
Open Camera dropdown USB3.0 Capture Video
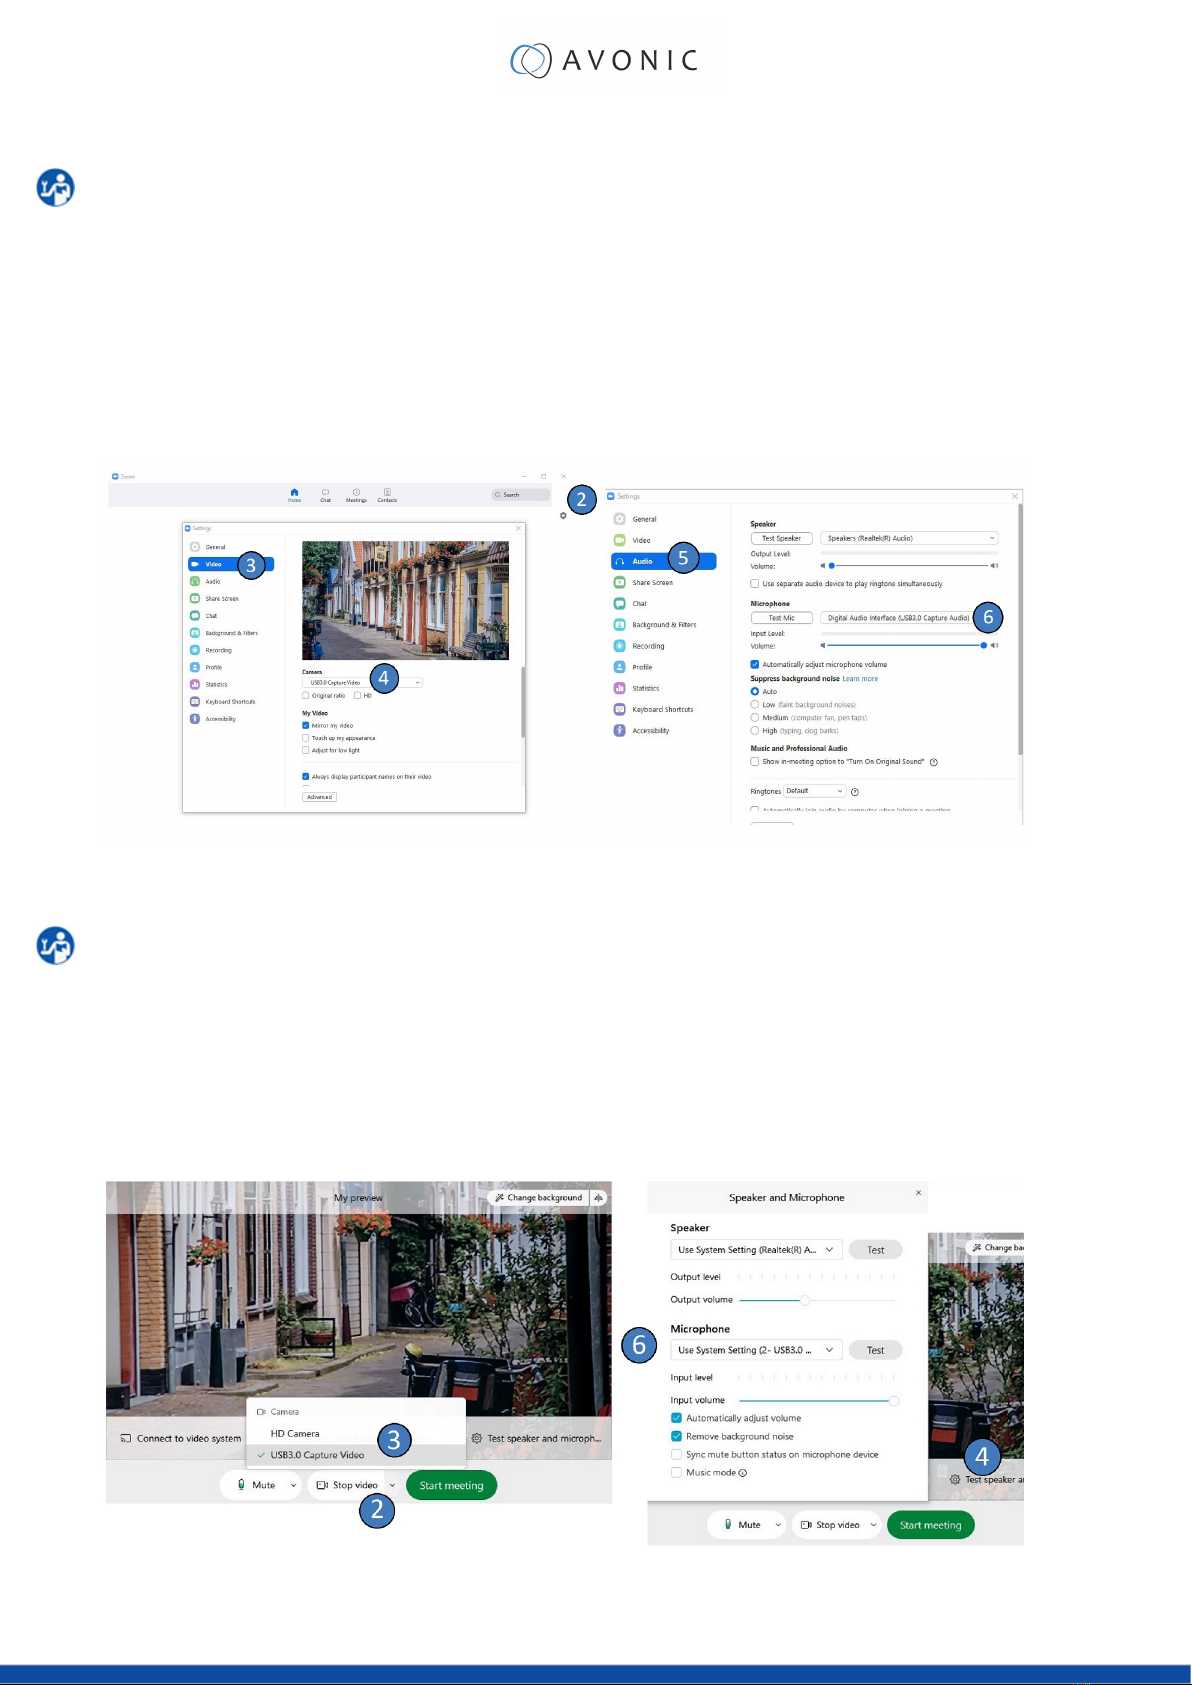pyautogui.click(x=362, y=682)
